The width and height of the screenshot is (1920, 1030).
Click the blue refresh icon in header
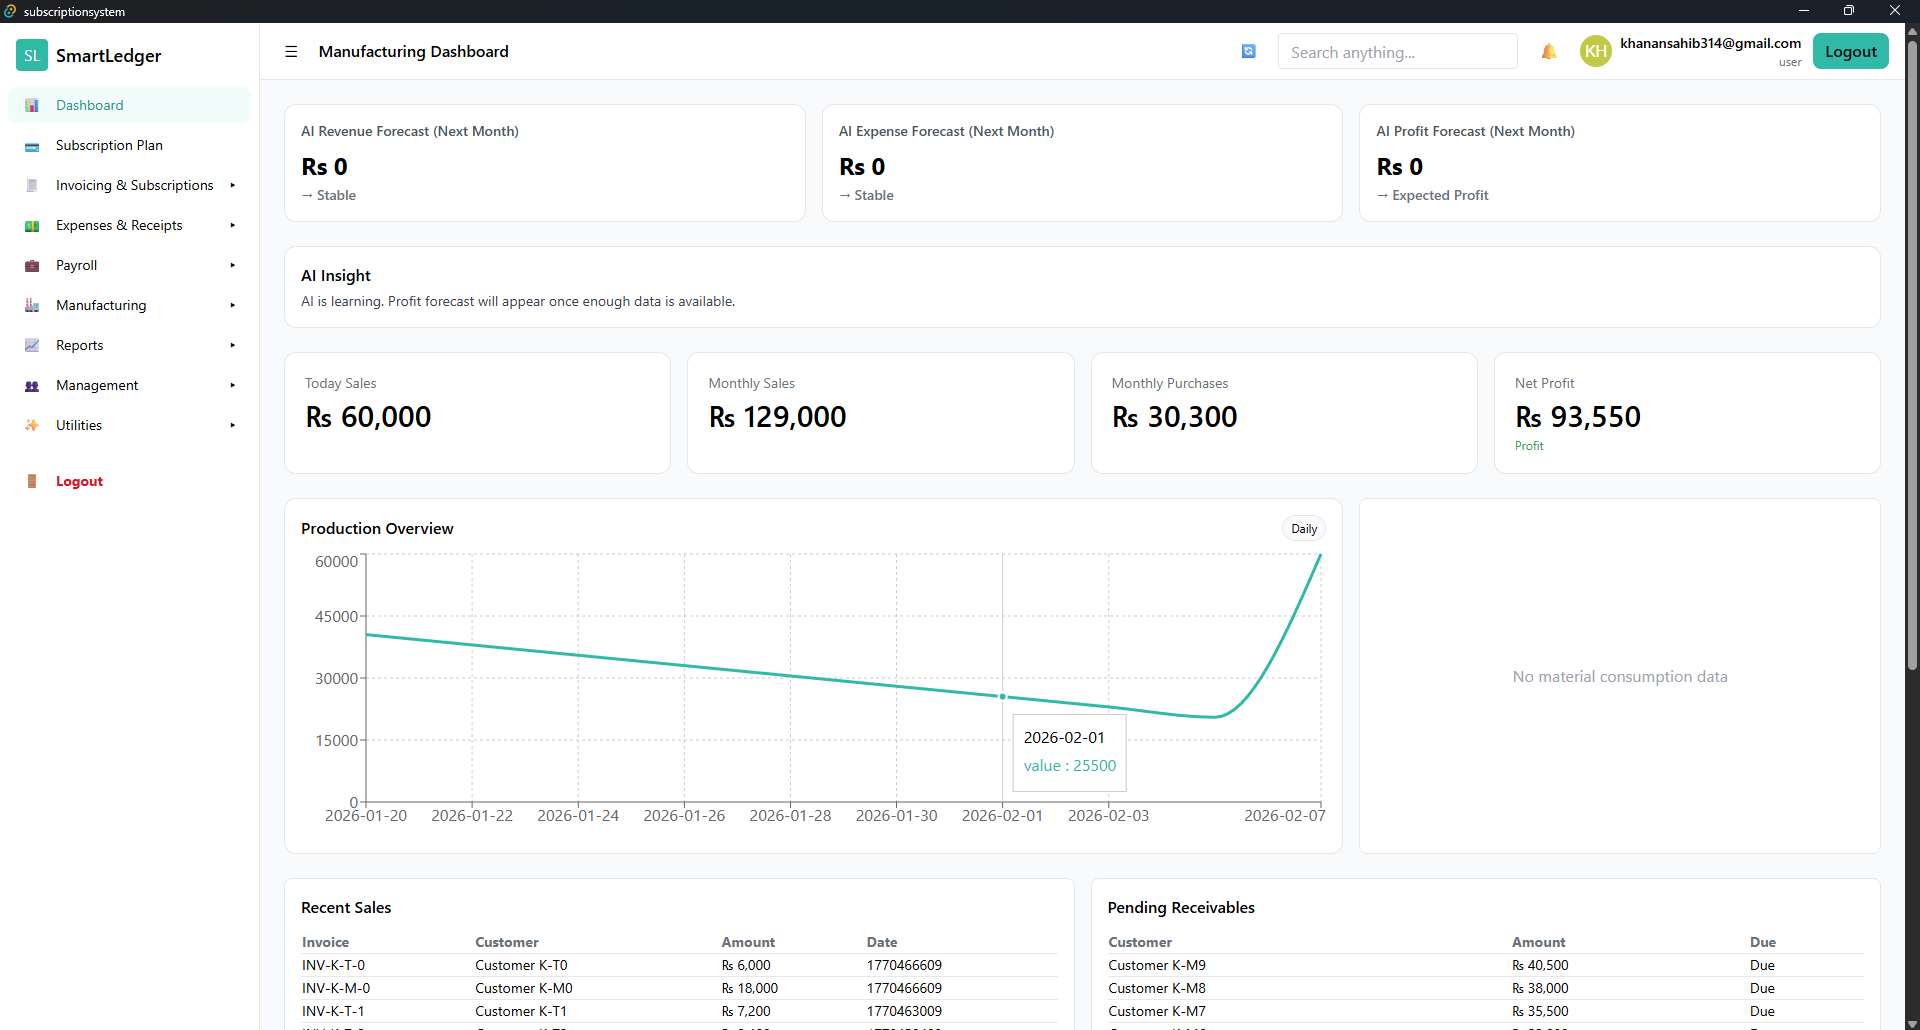[x=1248, y=51]
